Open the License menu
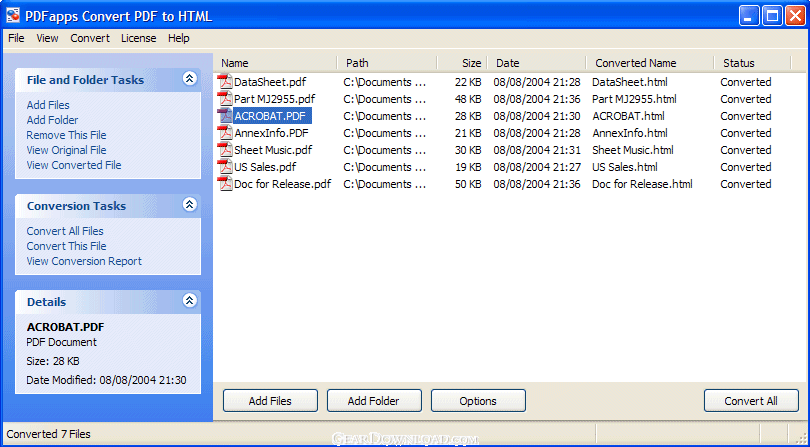The image size is (810, 447). (x=138, y=38)
